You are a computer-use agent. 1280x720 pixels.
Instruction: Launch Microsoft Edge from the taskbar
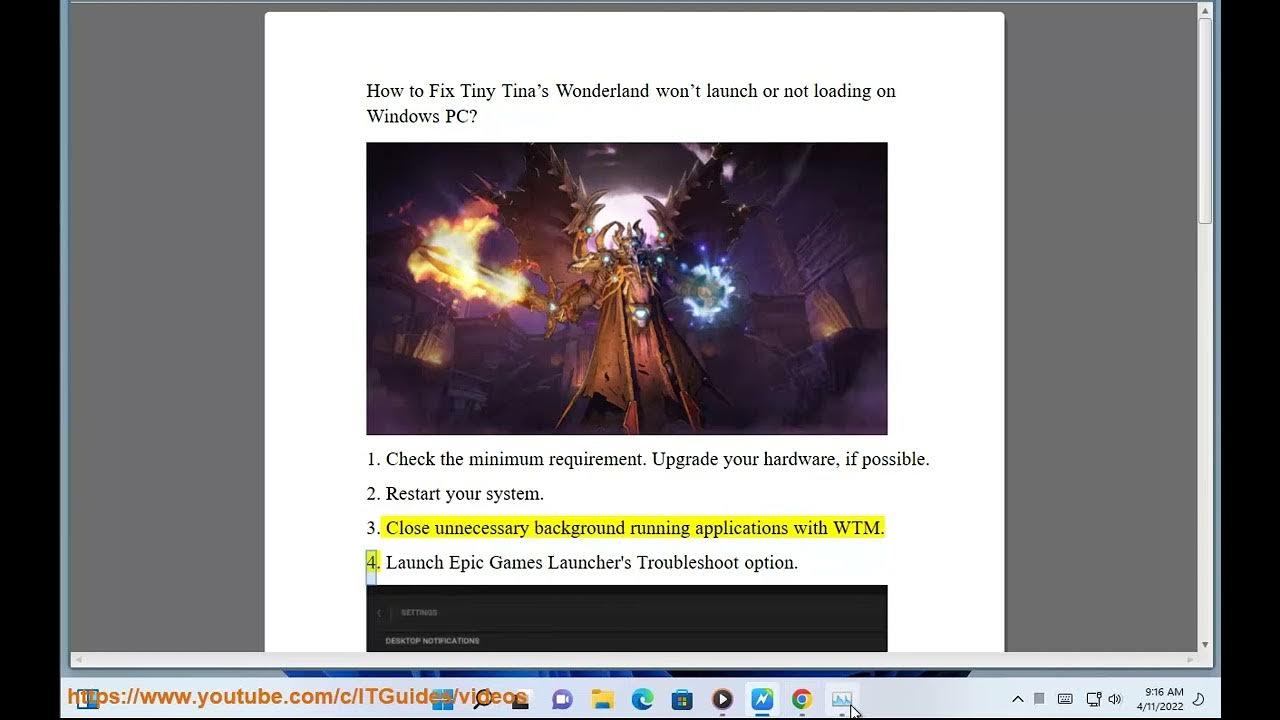point(642,699)
